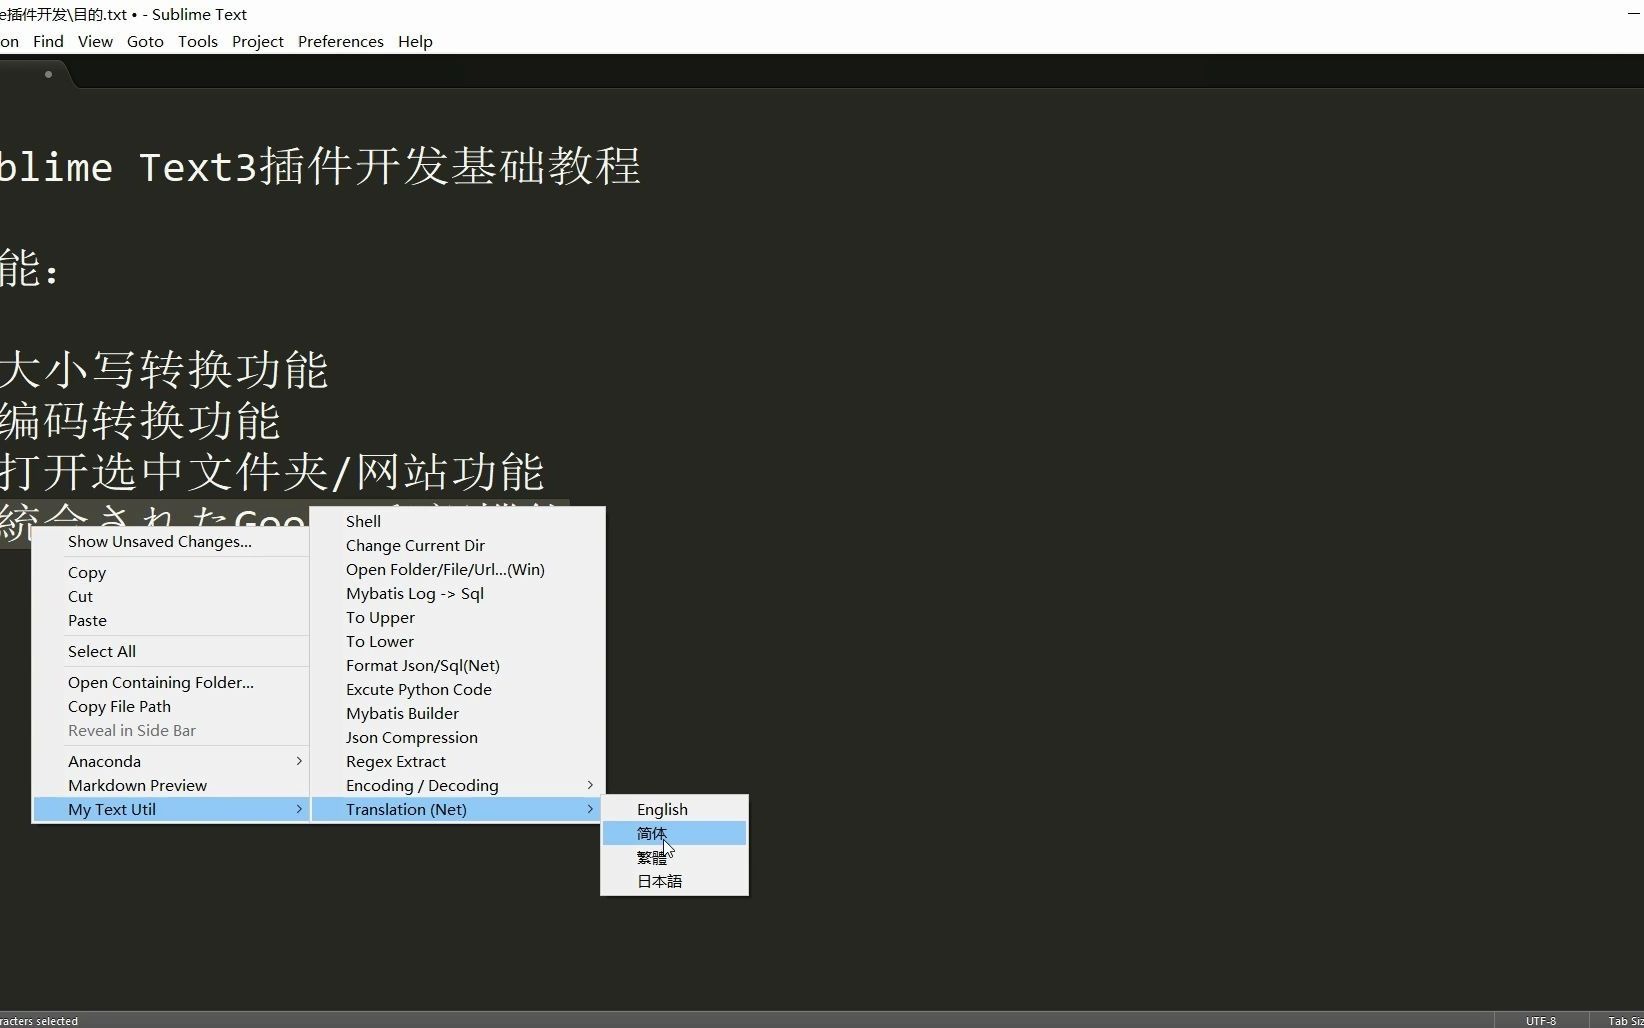Click UTF-8 encoding in status bar
Screen dimensions: 1644x1028
point(1541,1021)
